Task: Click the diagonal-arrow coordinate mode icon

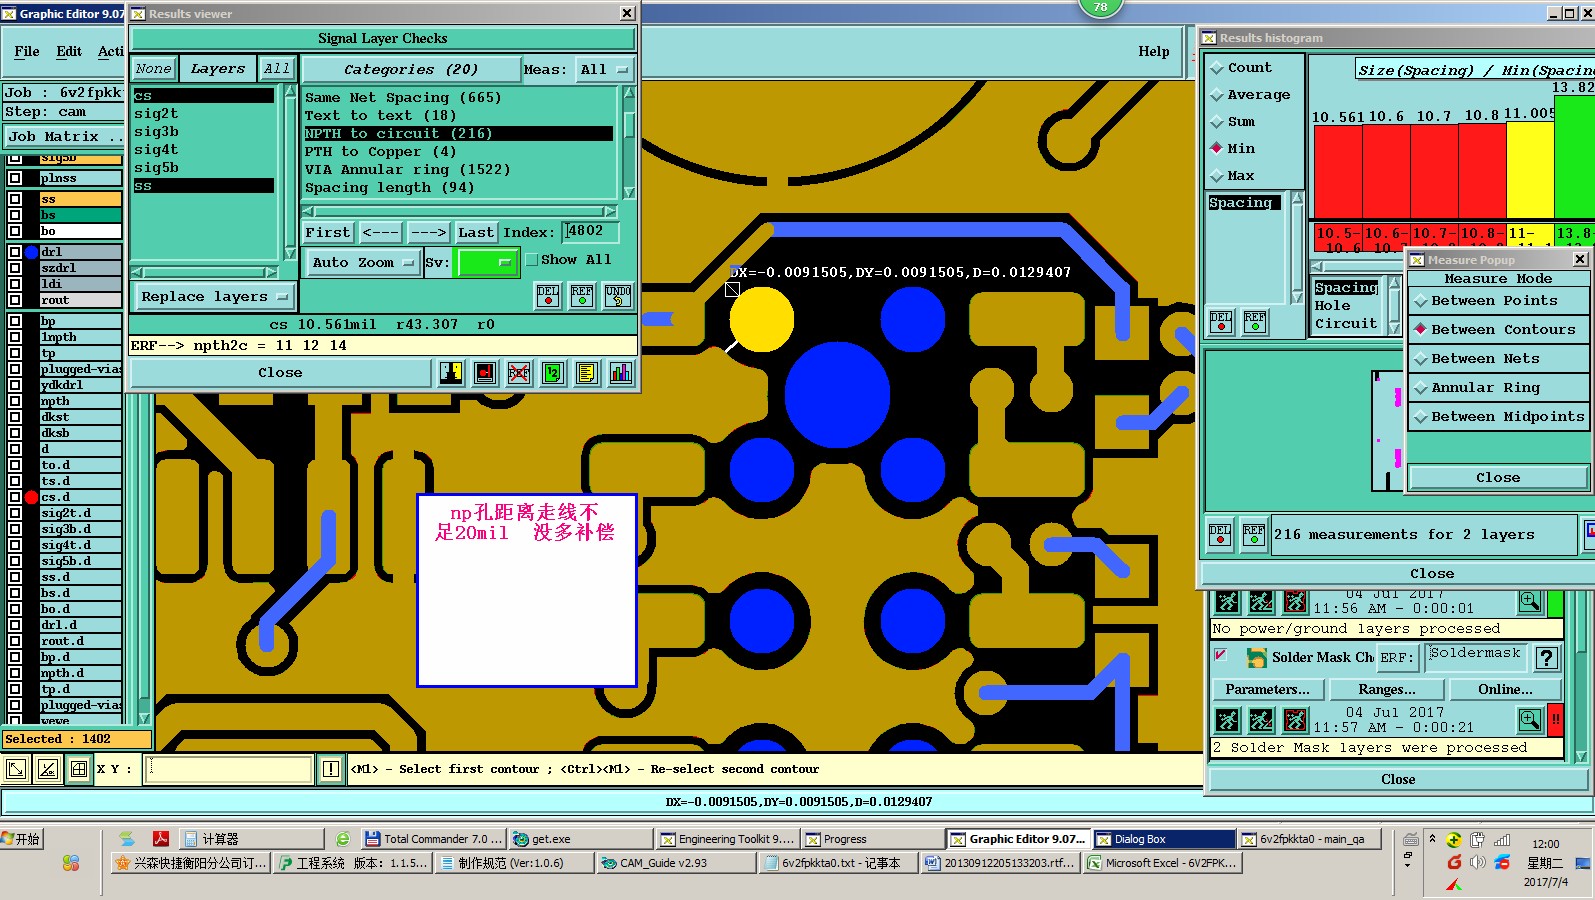Action: point(17,769)
